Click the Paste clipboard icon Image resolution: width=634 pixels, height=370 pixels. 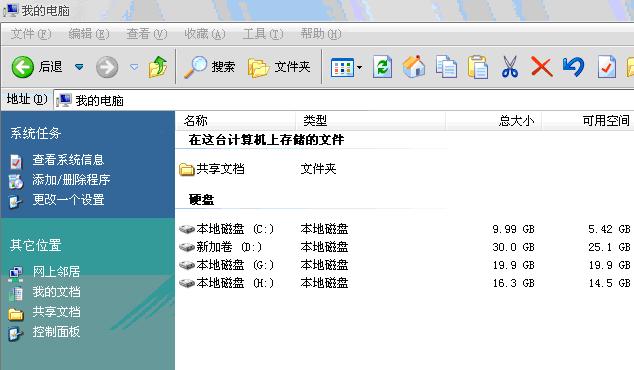(x=478, y=67)
